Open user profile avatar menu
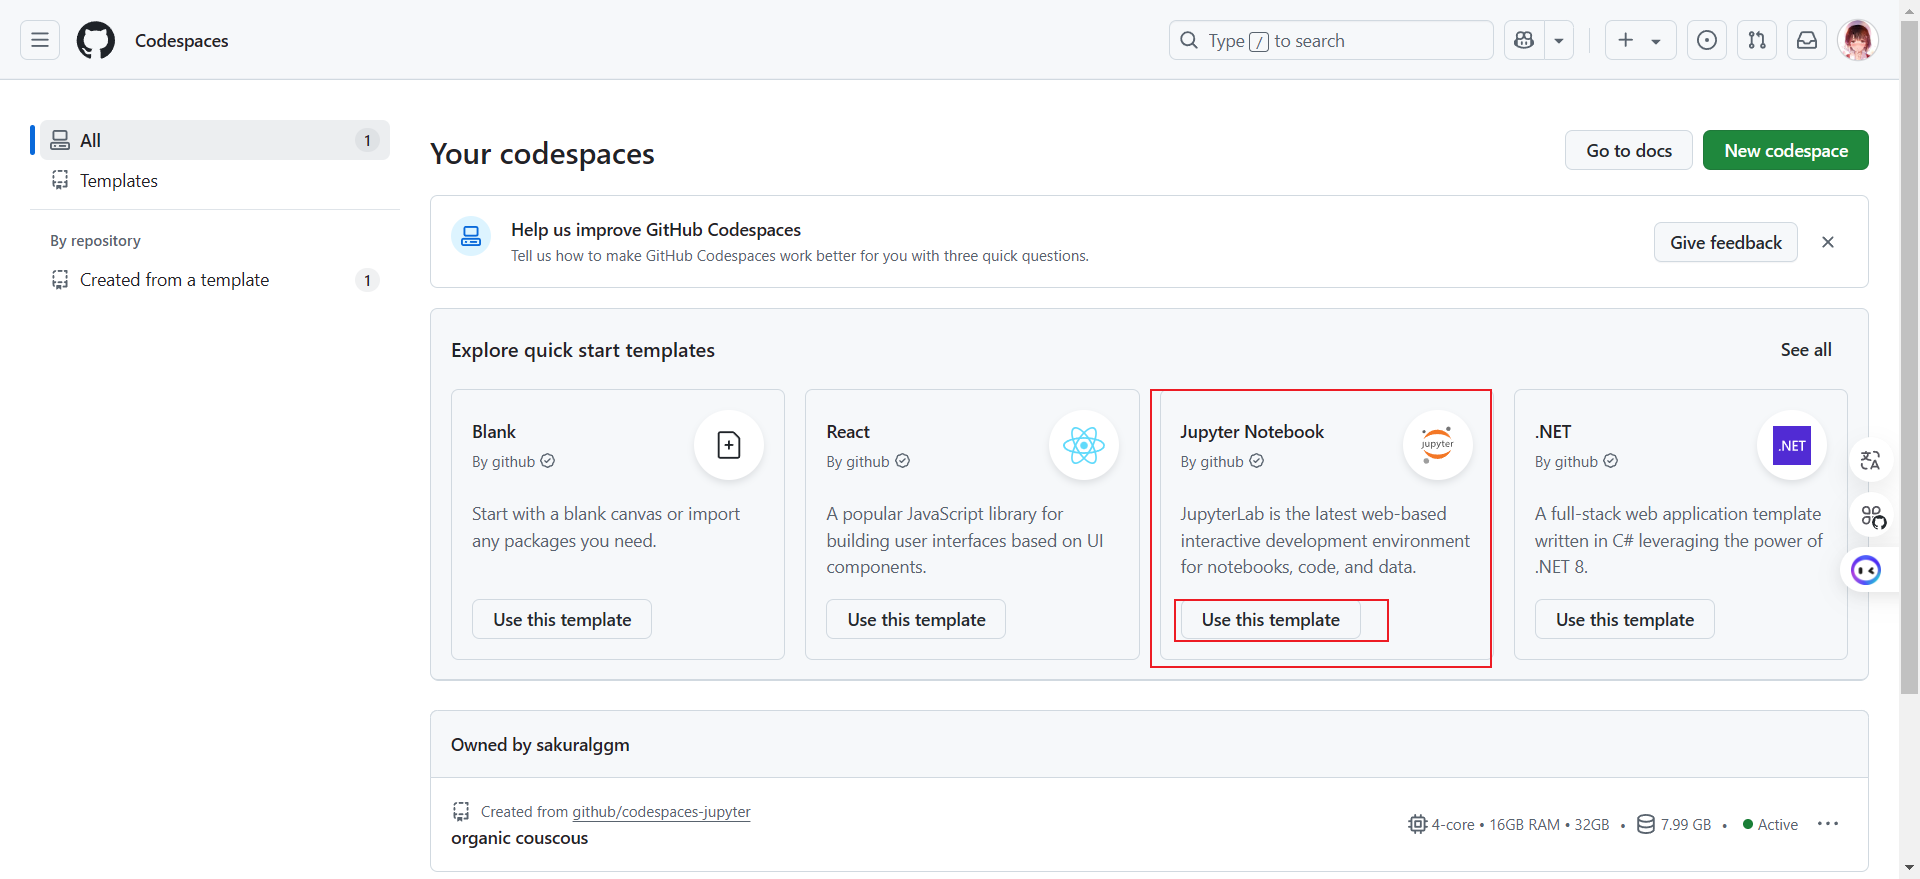Image resolution: width=1920 pixels, height=879 pixels. [x=1858, y=40]
